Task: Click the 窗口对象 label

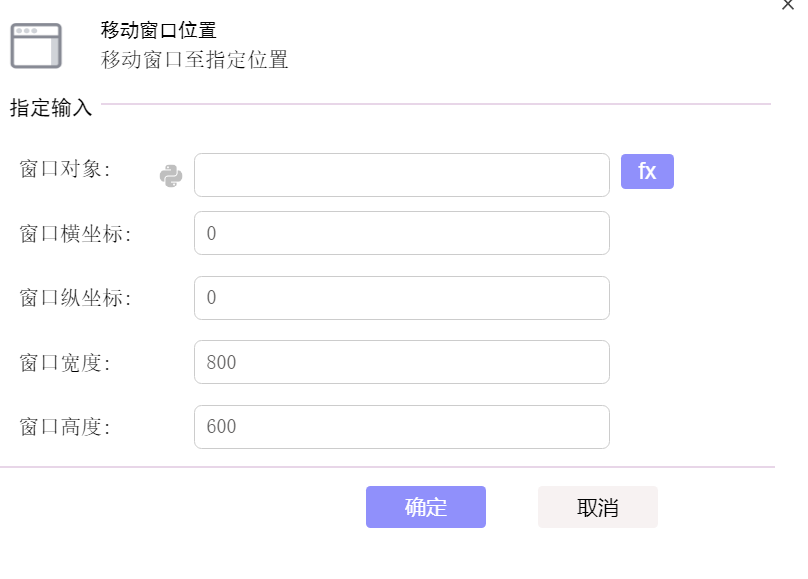Action: pos(65,169)
